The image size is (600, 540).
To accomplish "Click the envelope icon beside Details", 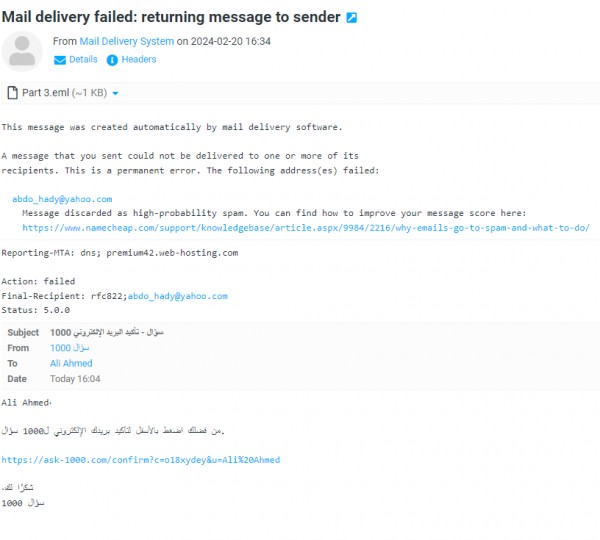I will (59, 60).
